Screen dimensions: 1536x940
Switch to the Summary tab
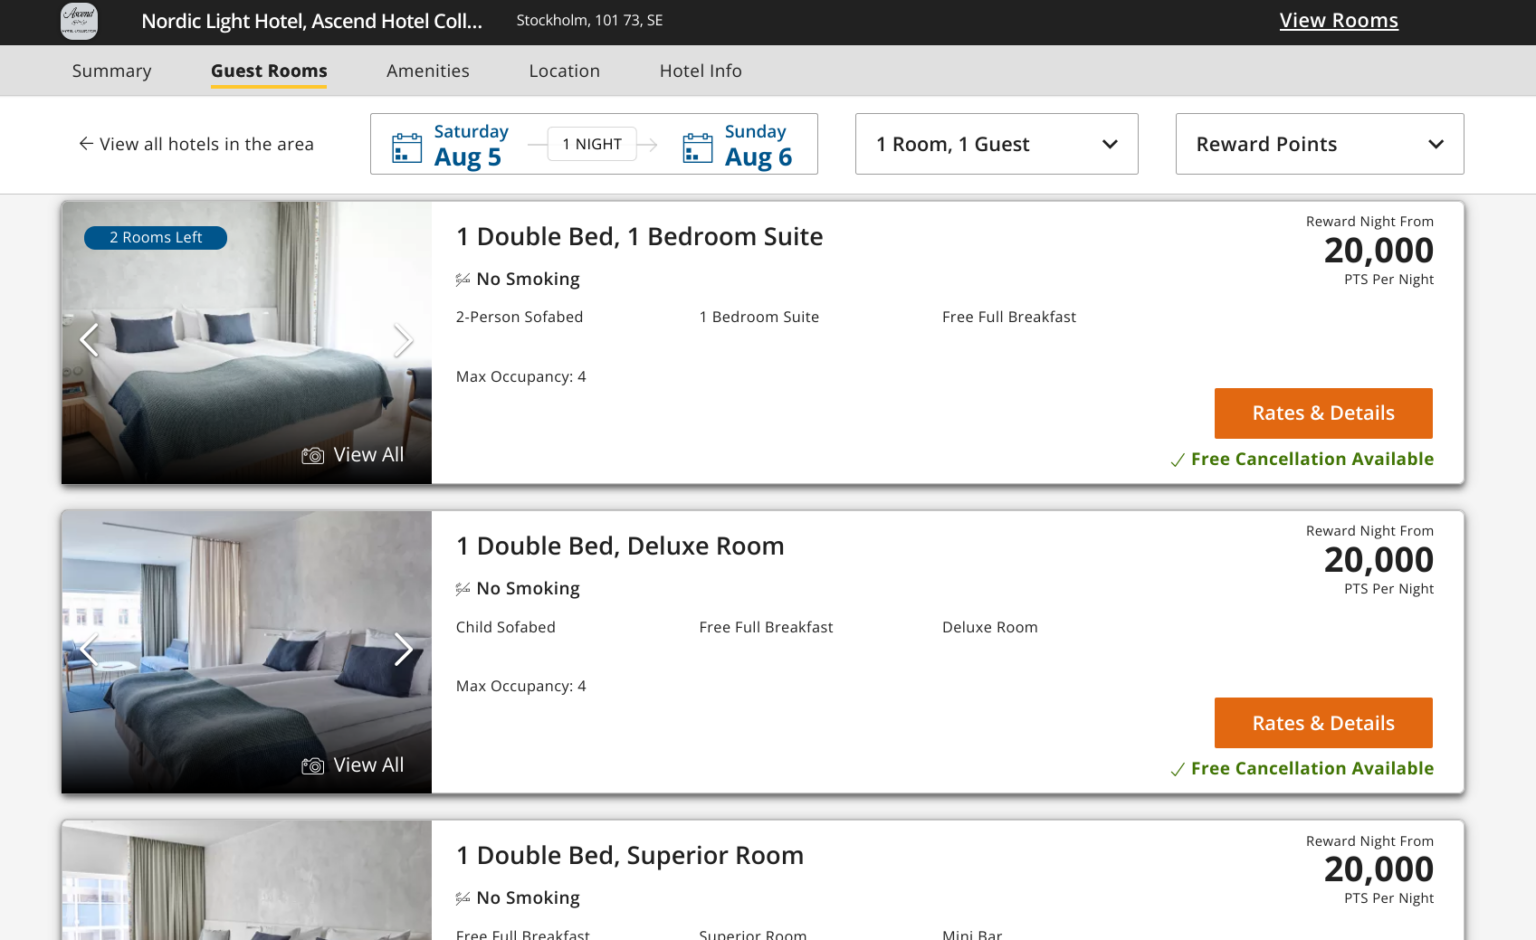click(x=112, y=71)
